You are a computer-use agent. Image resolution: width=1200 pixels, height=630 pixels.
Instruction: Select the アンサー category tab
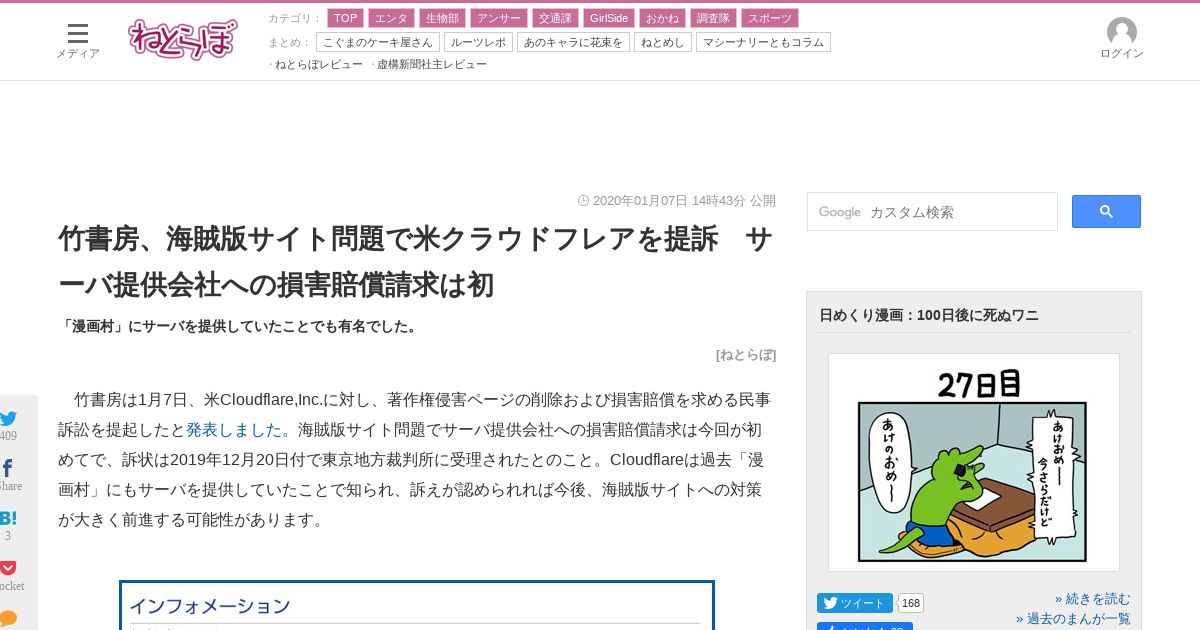499,18
